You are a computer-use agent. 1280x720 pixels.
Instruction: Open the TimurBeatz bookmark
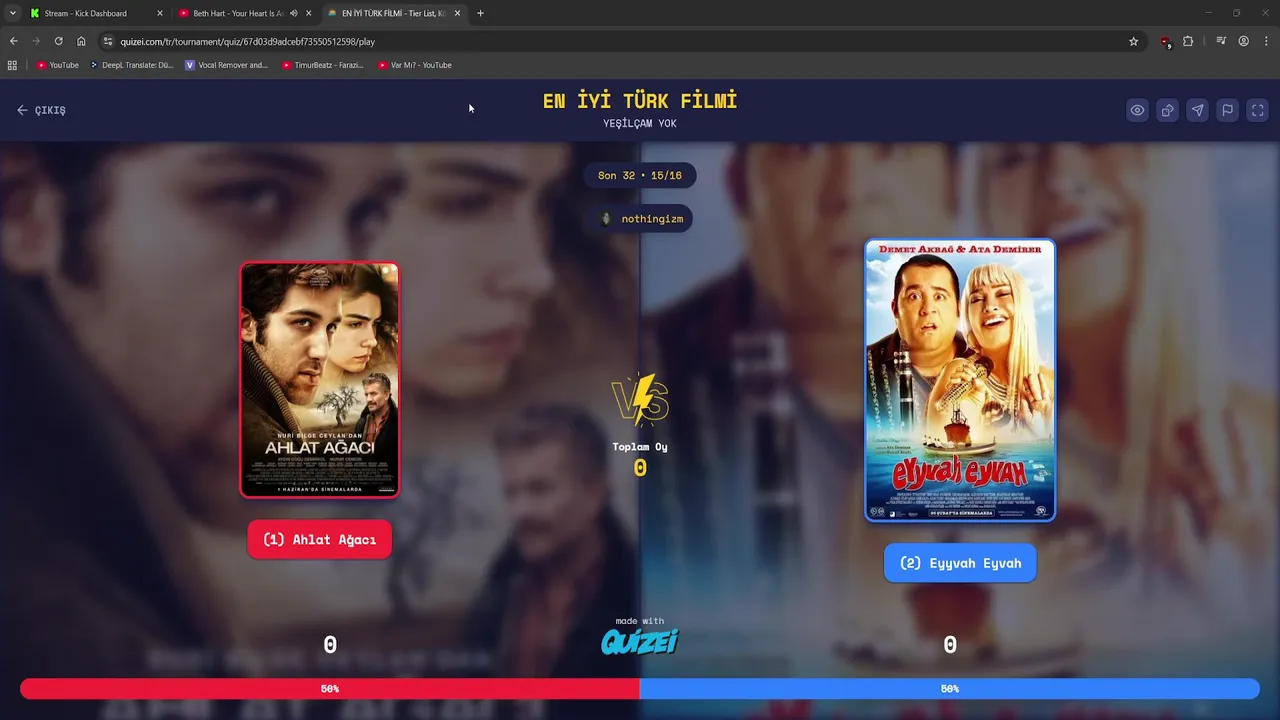[322, 65]
